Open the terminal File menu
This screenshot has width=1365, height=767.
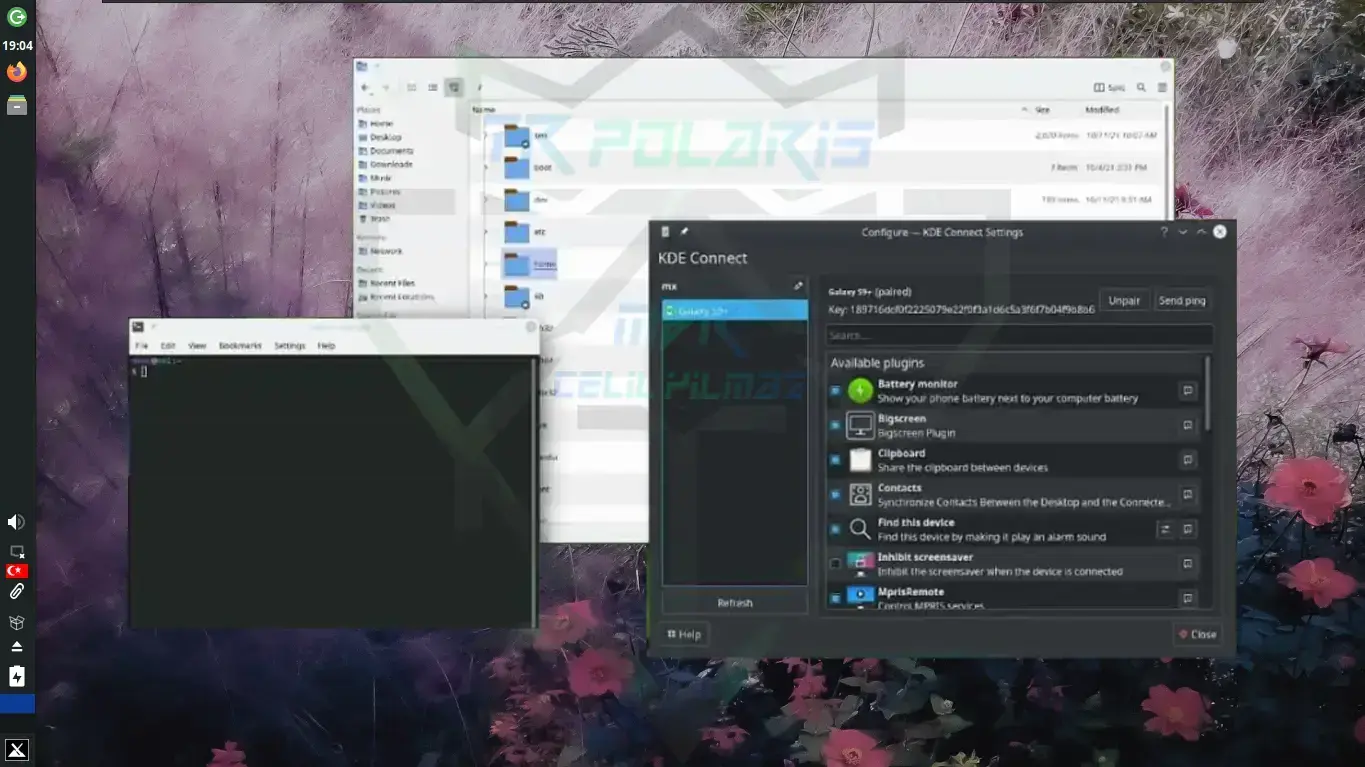coord(141,346)
